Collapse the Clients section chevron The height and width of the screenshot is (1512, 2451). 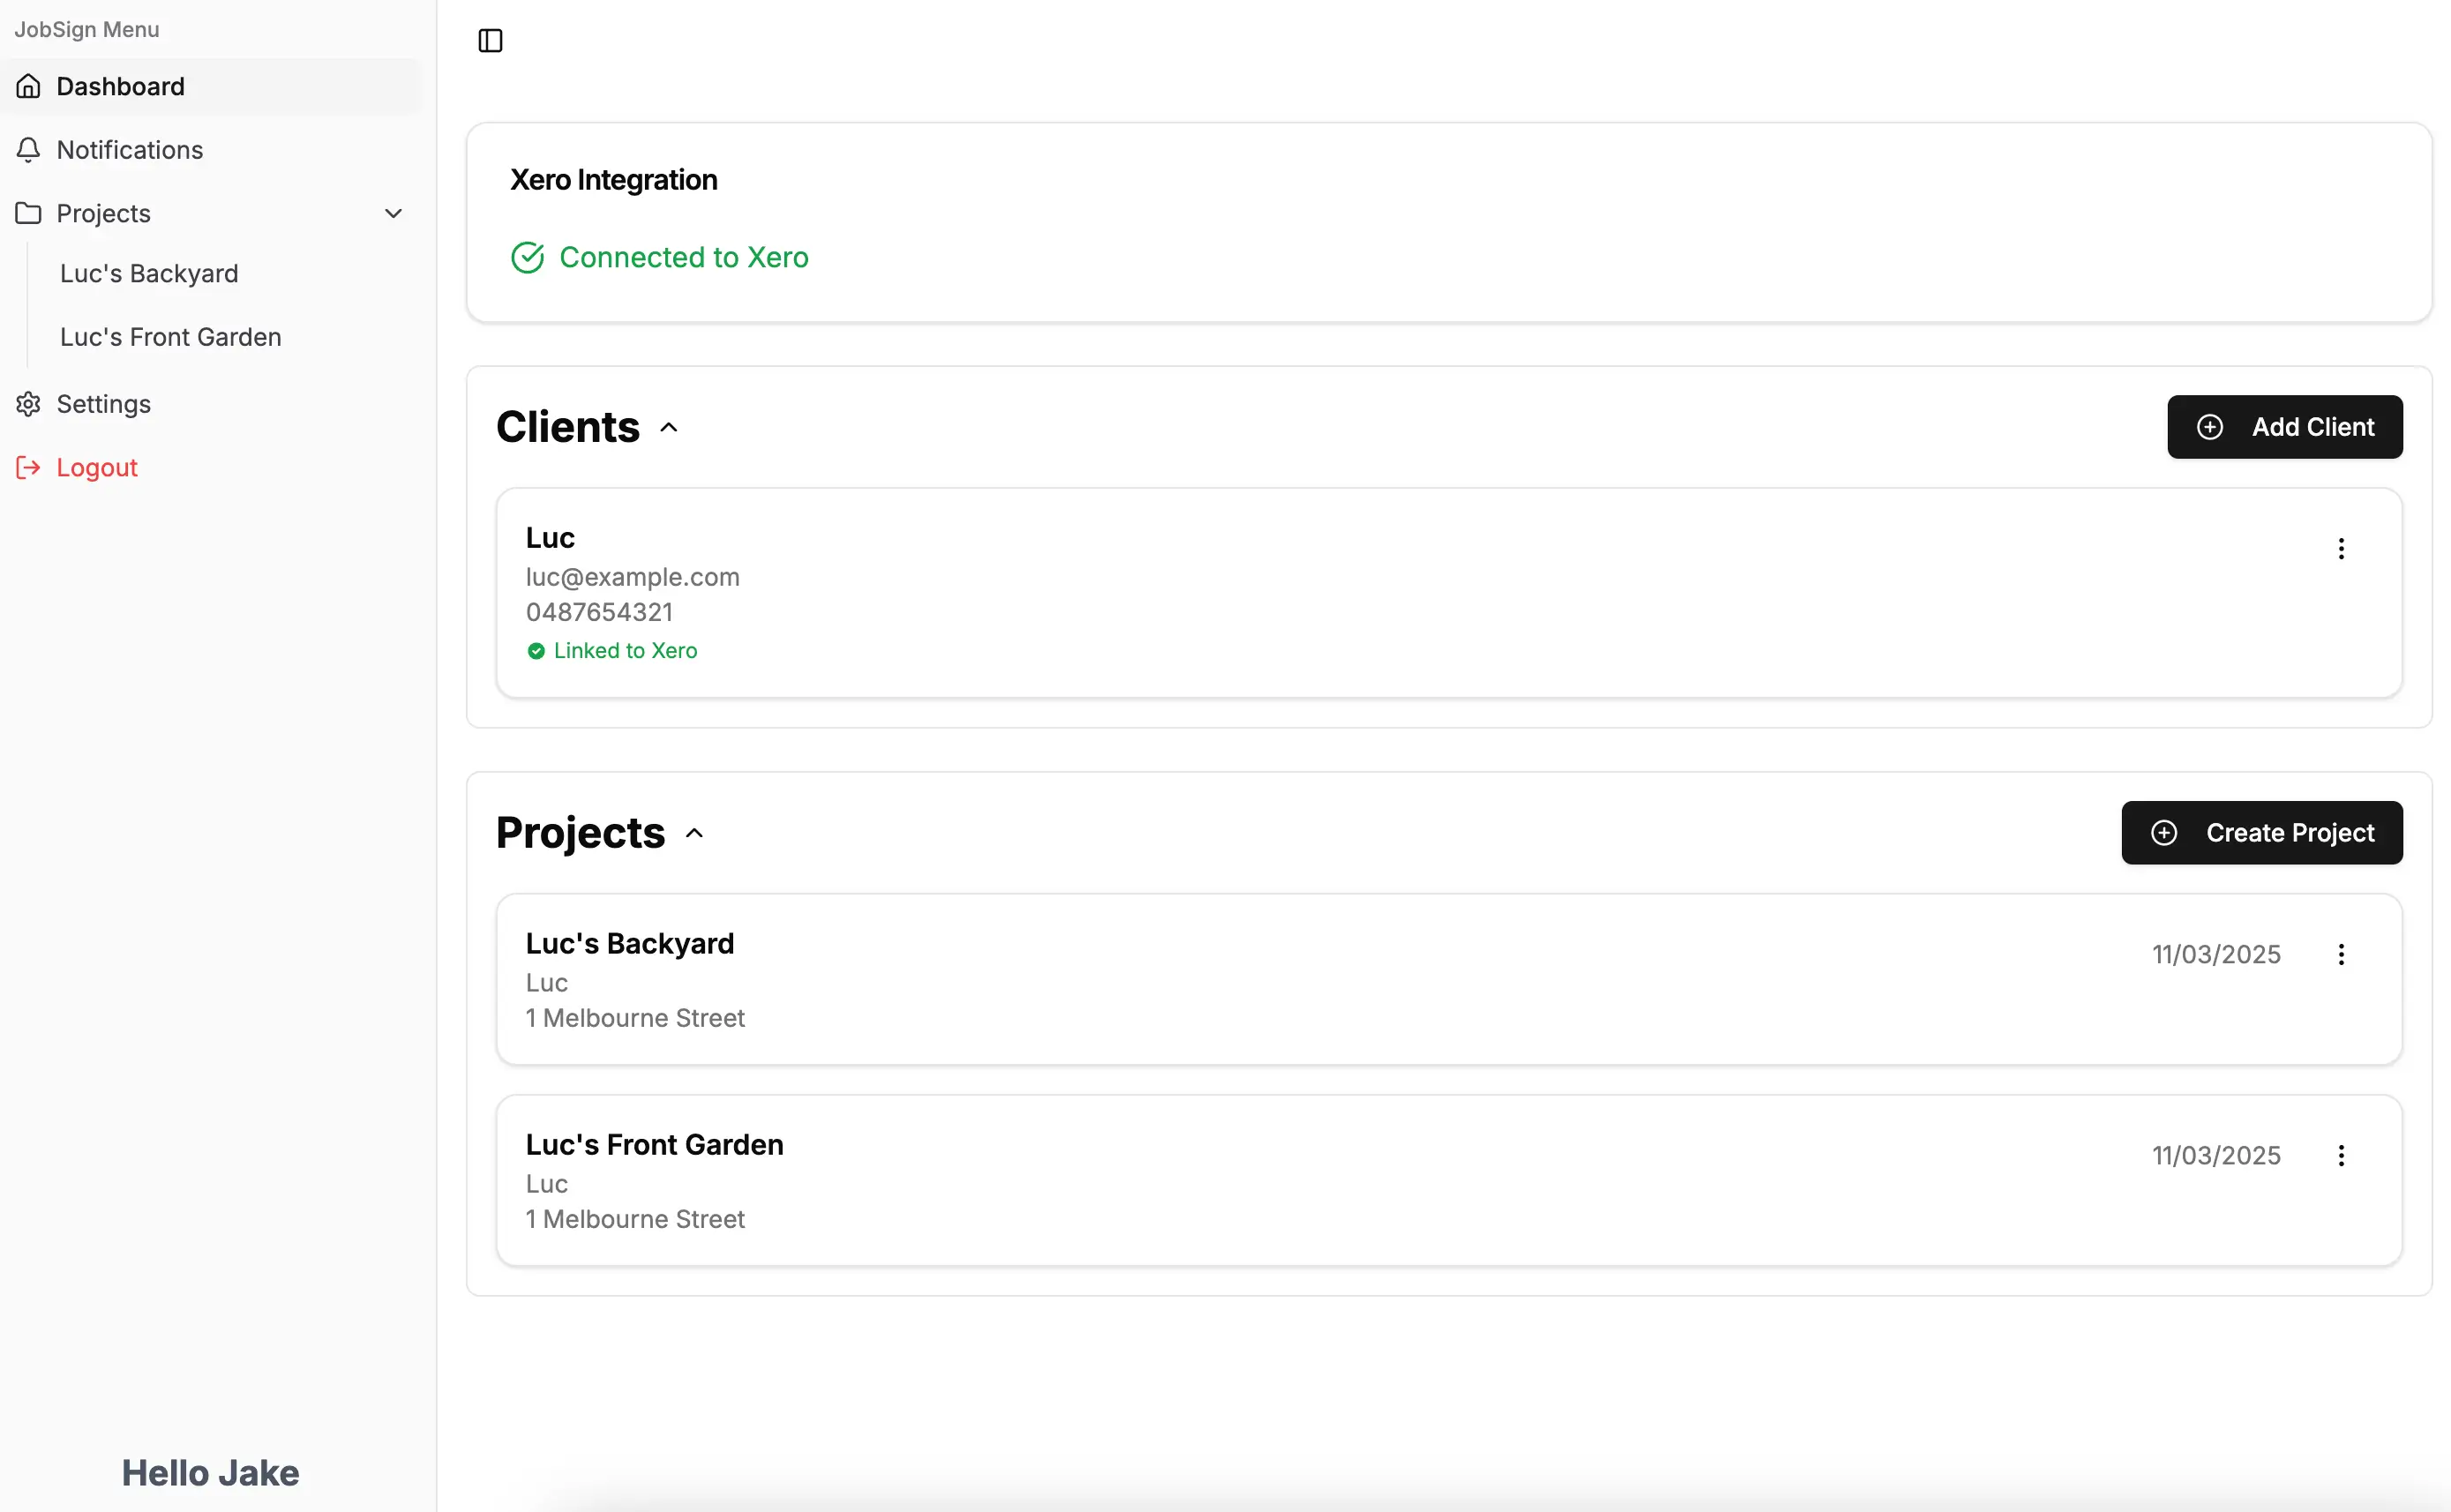point(669,428)
